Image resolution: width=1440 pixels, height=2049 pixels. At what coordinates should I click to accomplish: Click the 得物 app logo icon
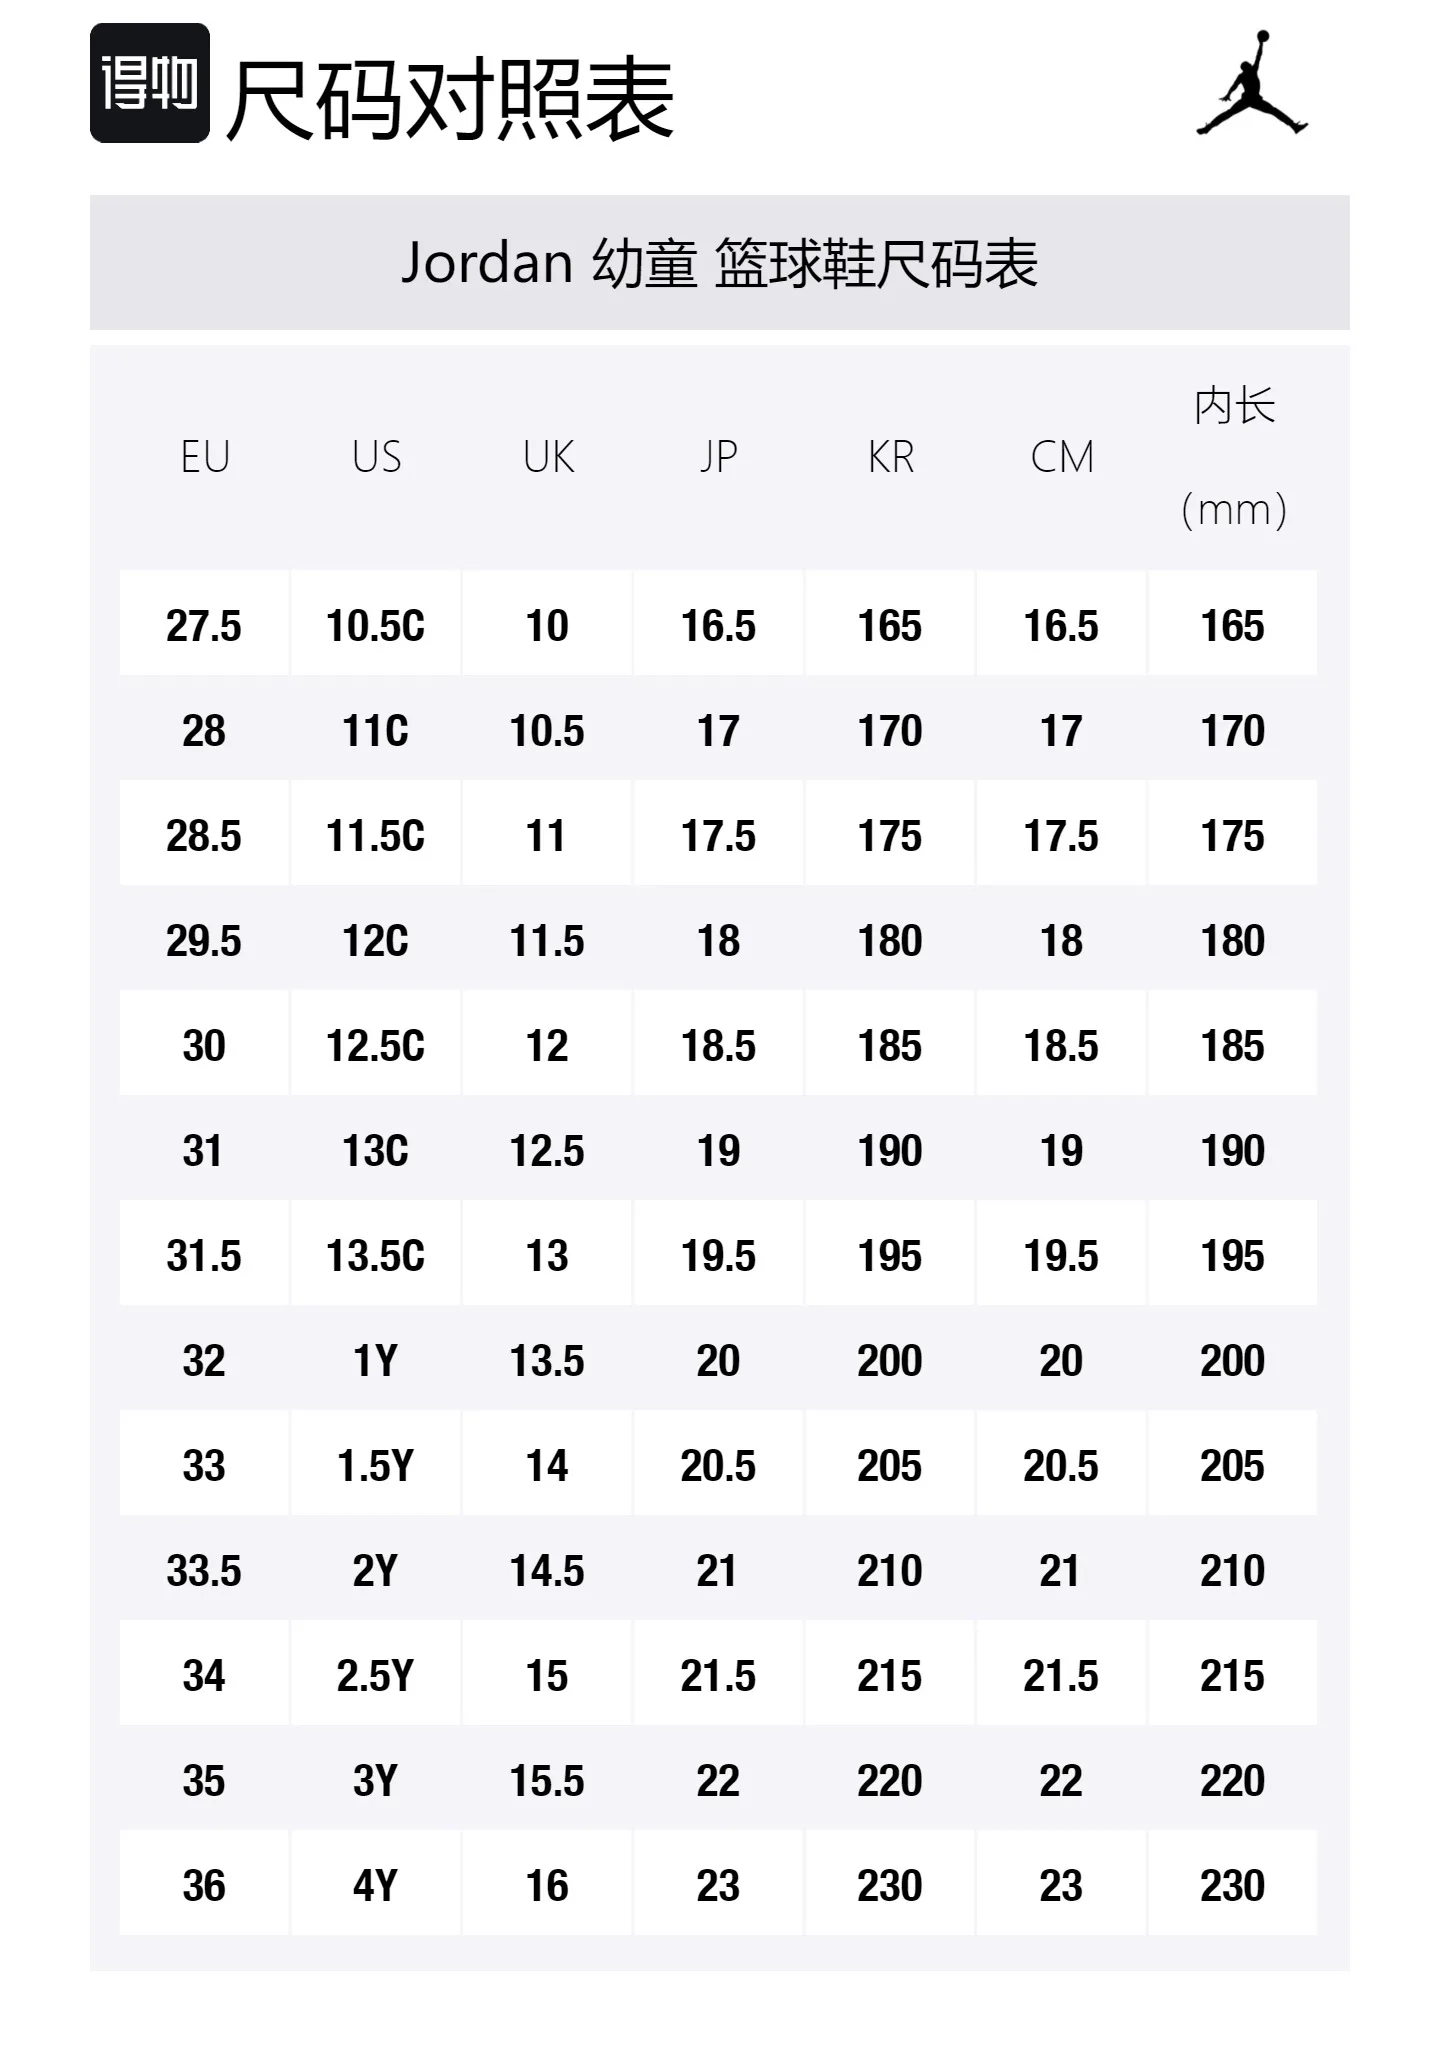click(150, 83)
